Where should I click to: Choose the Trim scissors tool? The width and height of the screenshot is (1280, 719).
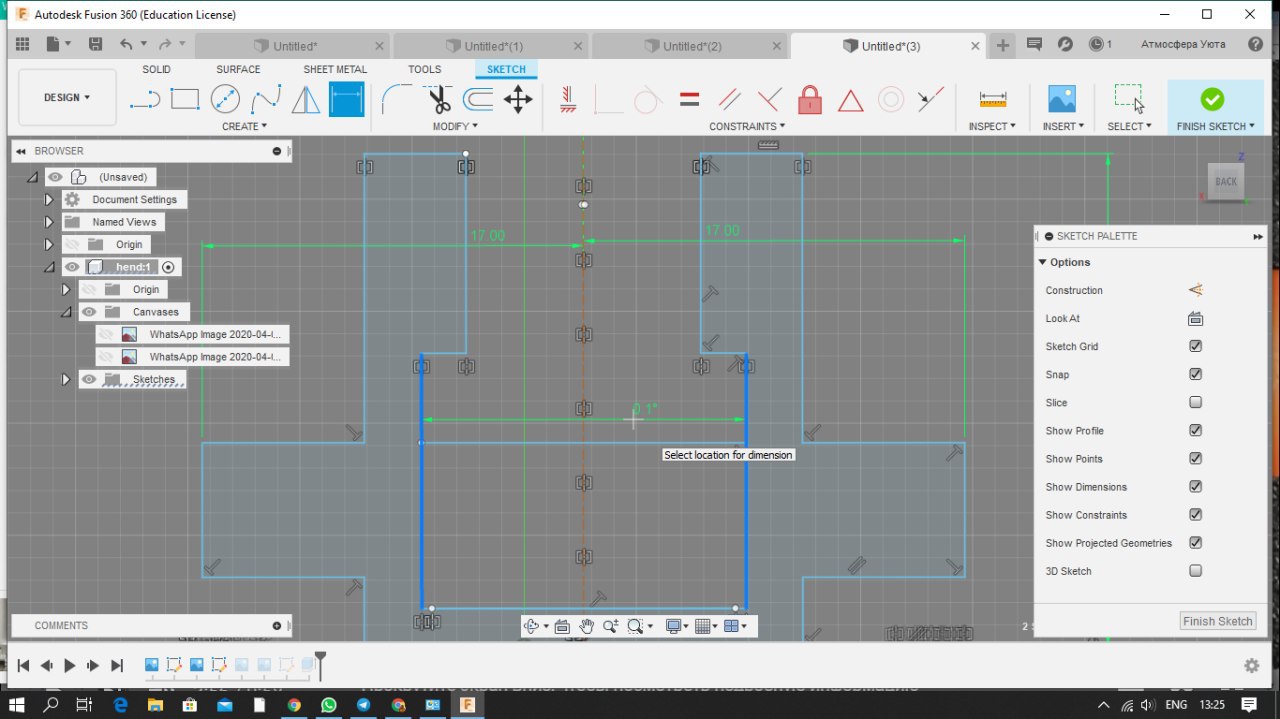click(x=439, y=99)
